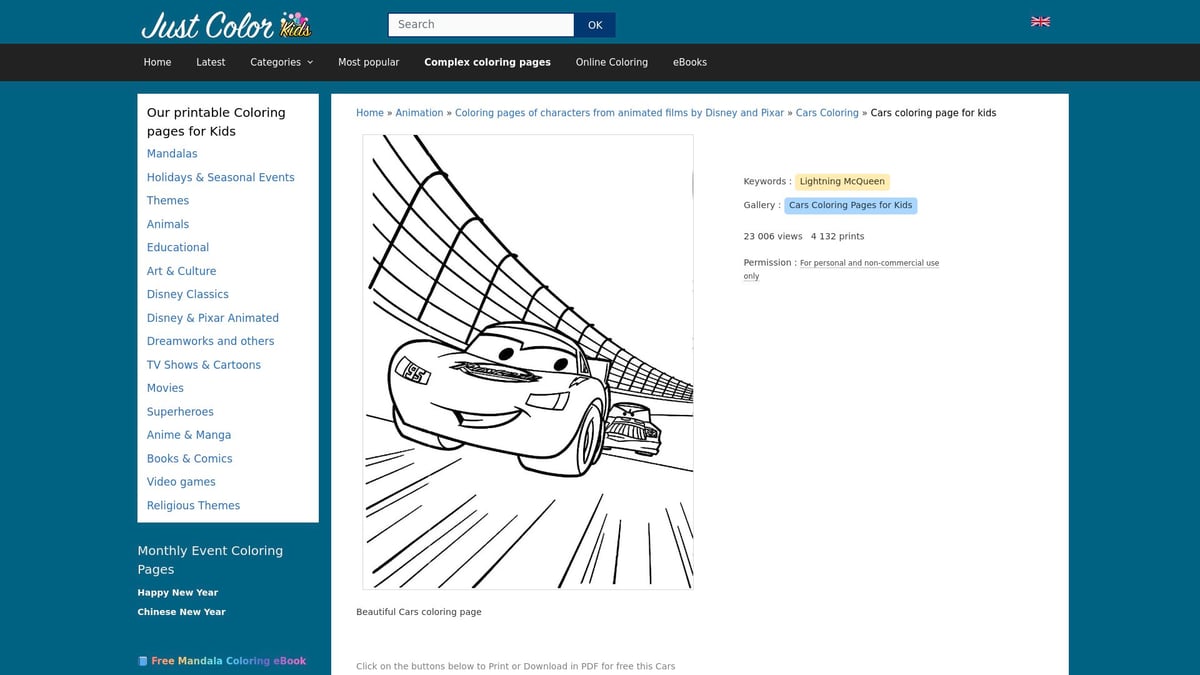The width and height of the screenshot is (1200, 675).
Task: Click into the Search input field
Action: coord(480,24)
